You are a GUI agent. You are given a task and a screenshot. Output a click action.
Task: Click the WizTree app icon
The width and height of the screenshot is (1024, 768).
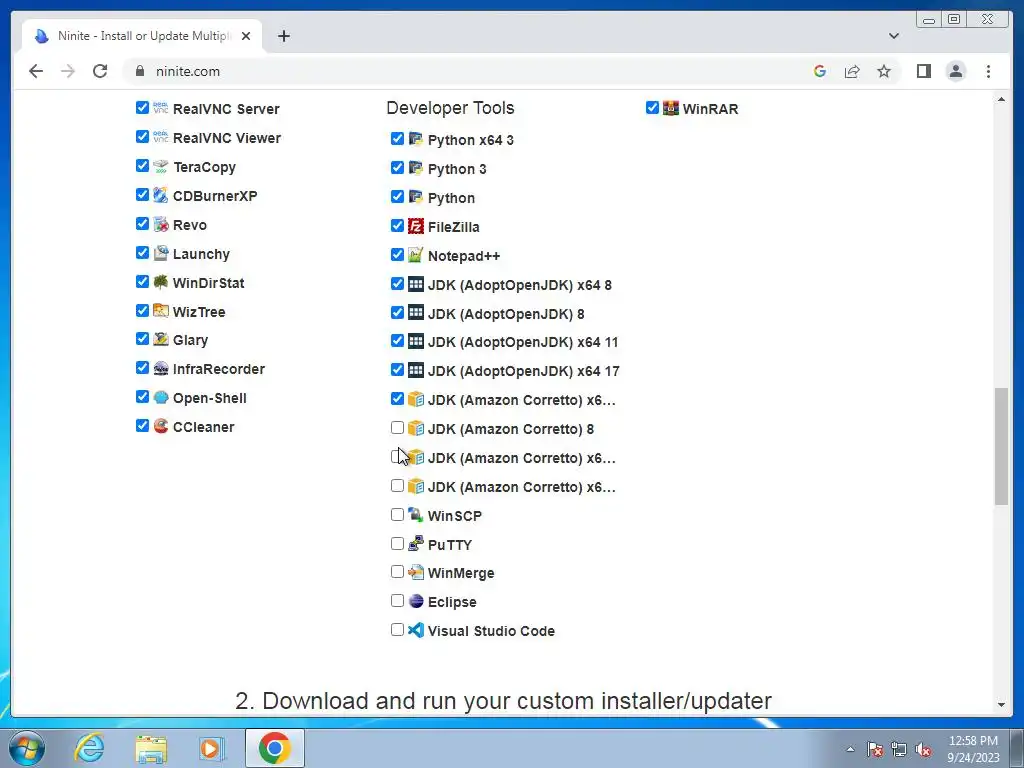[x=161, y=311]
